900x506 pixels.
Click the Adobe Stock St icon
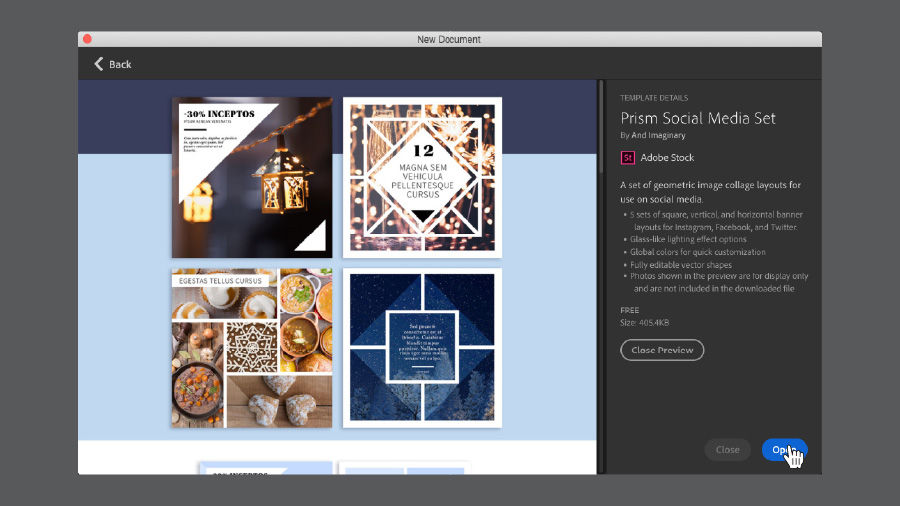(x=627, y=157)
